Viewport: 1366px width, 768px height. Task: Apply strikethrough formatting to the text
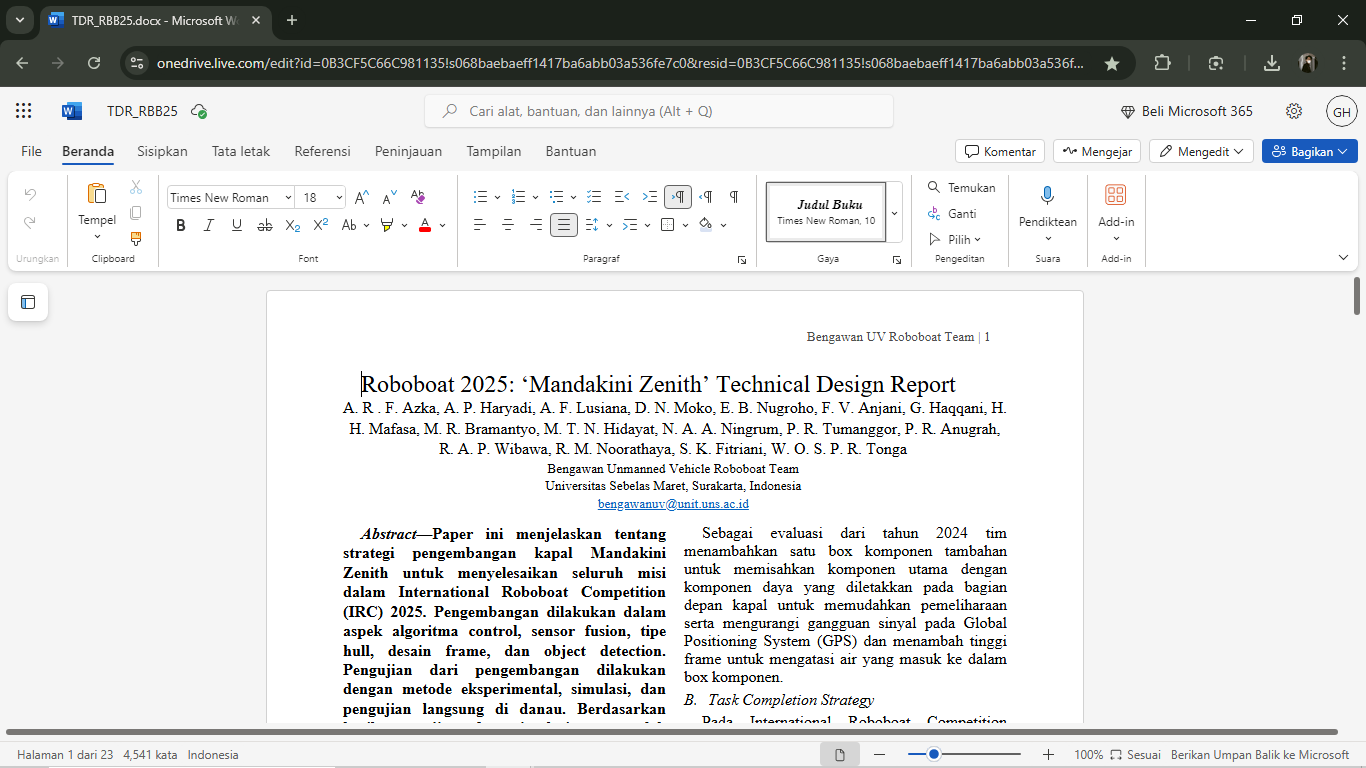(x=264, y=225)
